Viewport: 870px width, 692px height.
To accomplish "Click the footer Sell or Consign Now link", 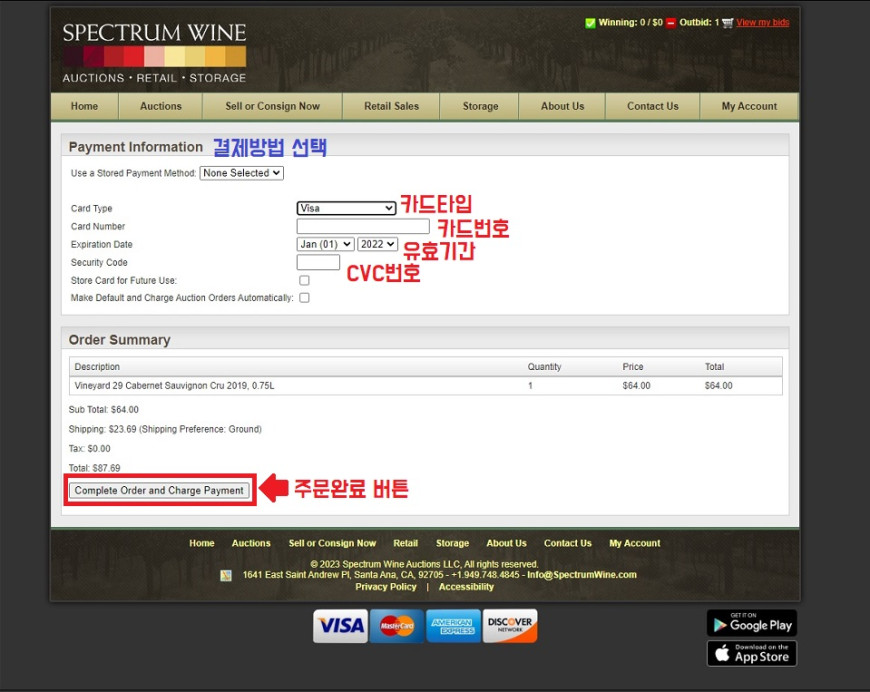I will 332,543.
